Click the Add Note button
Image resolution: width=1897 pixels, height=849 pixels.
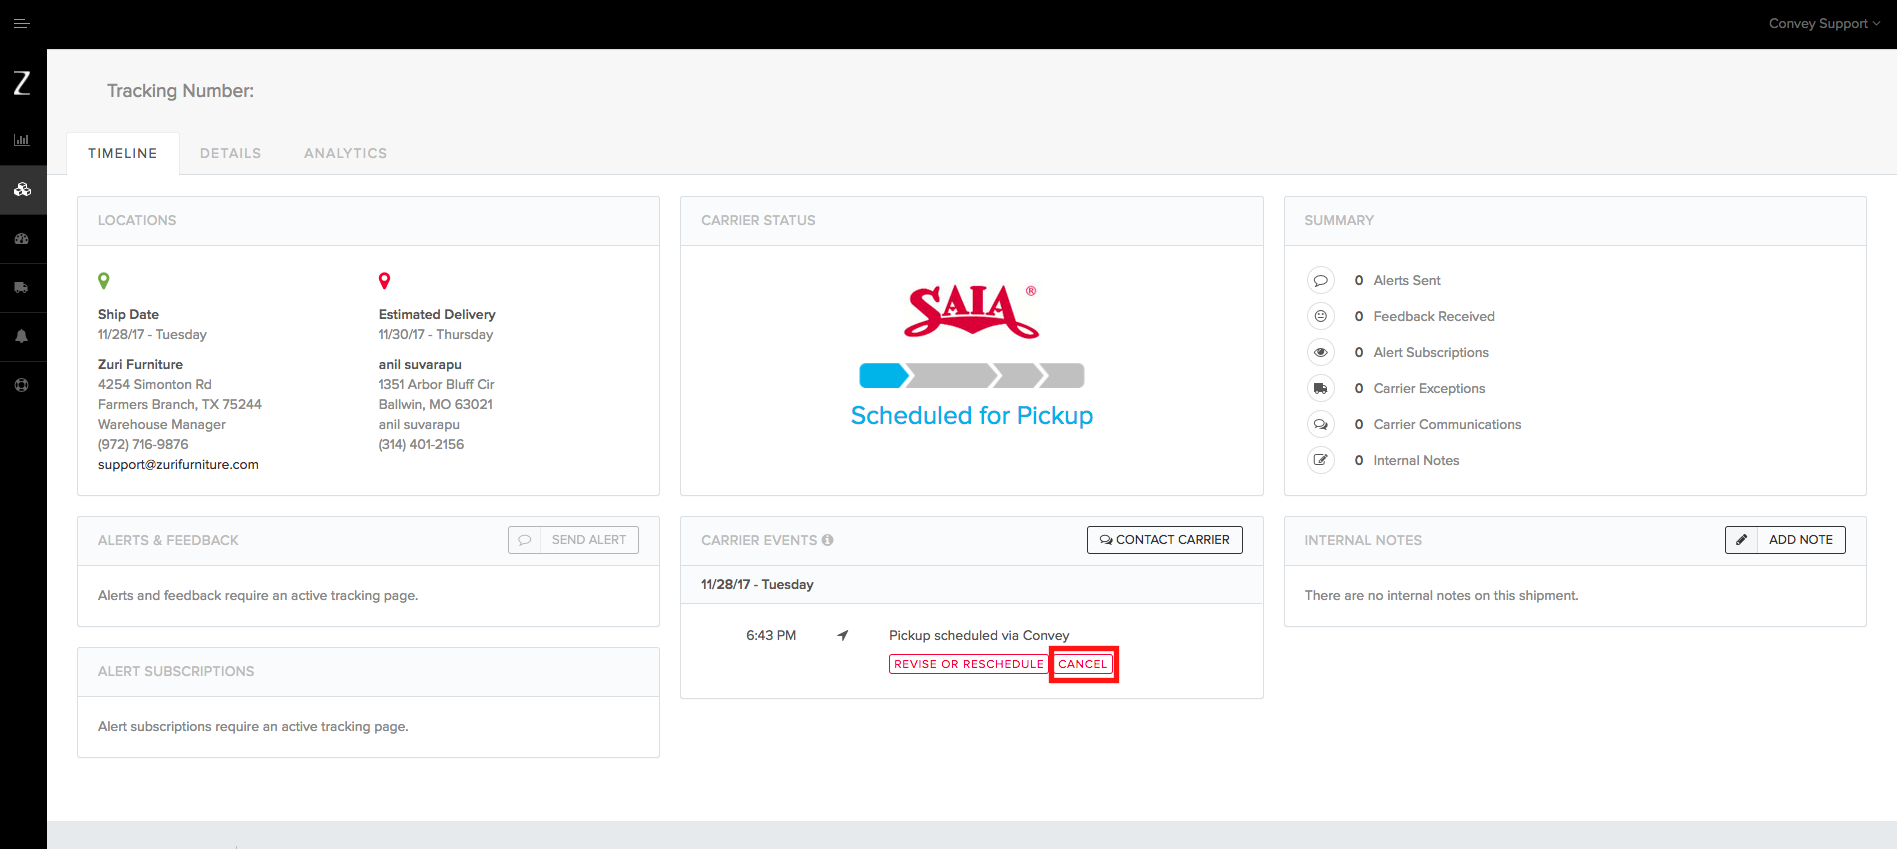click(1785, 540)
